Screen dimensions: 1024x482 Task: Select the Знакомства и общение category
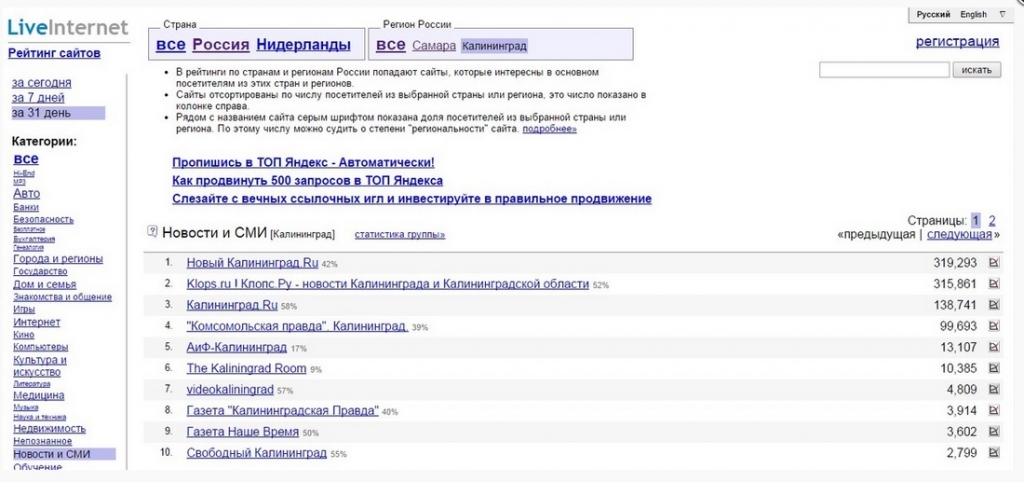62,297
